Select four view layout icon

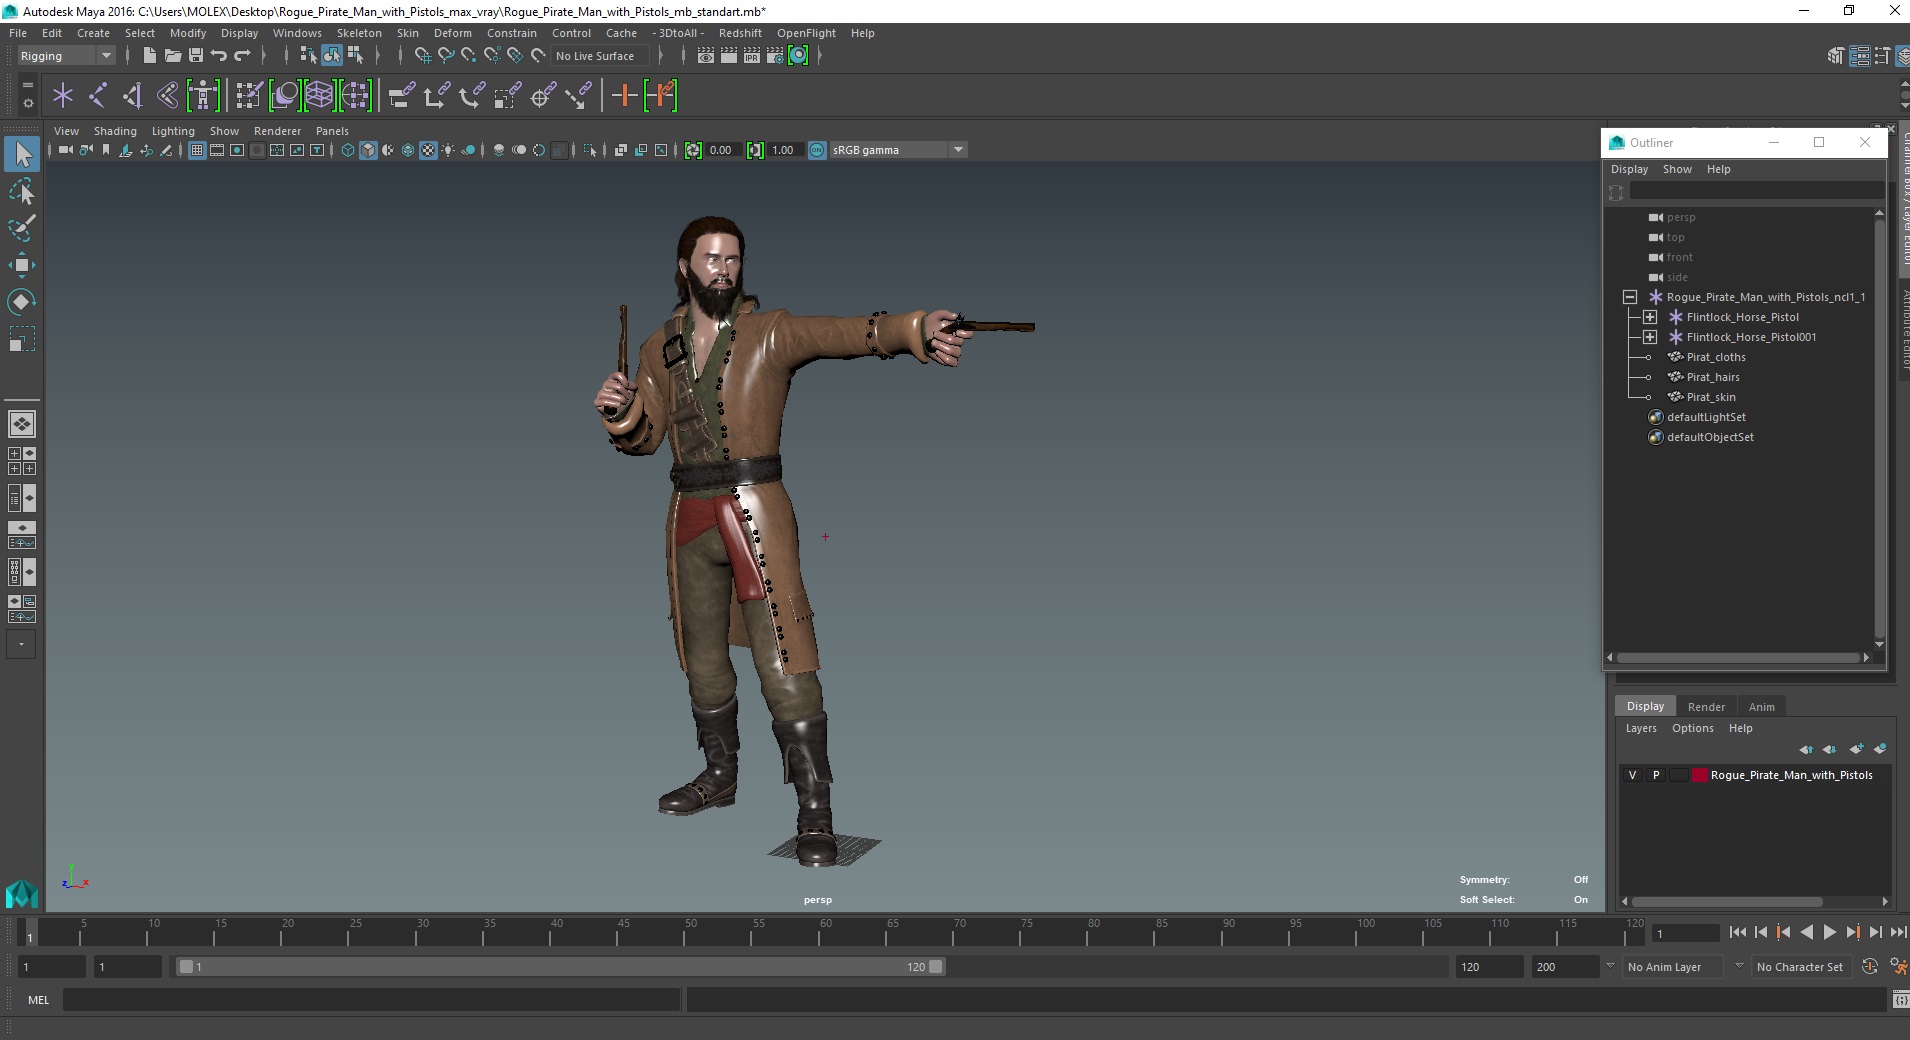[21, 461]
